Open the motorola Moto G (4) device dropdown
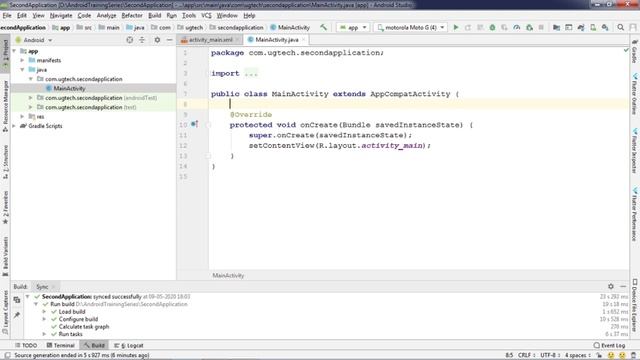 coord(411,27)
